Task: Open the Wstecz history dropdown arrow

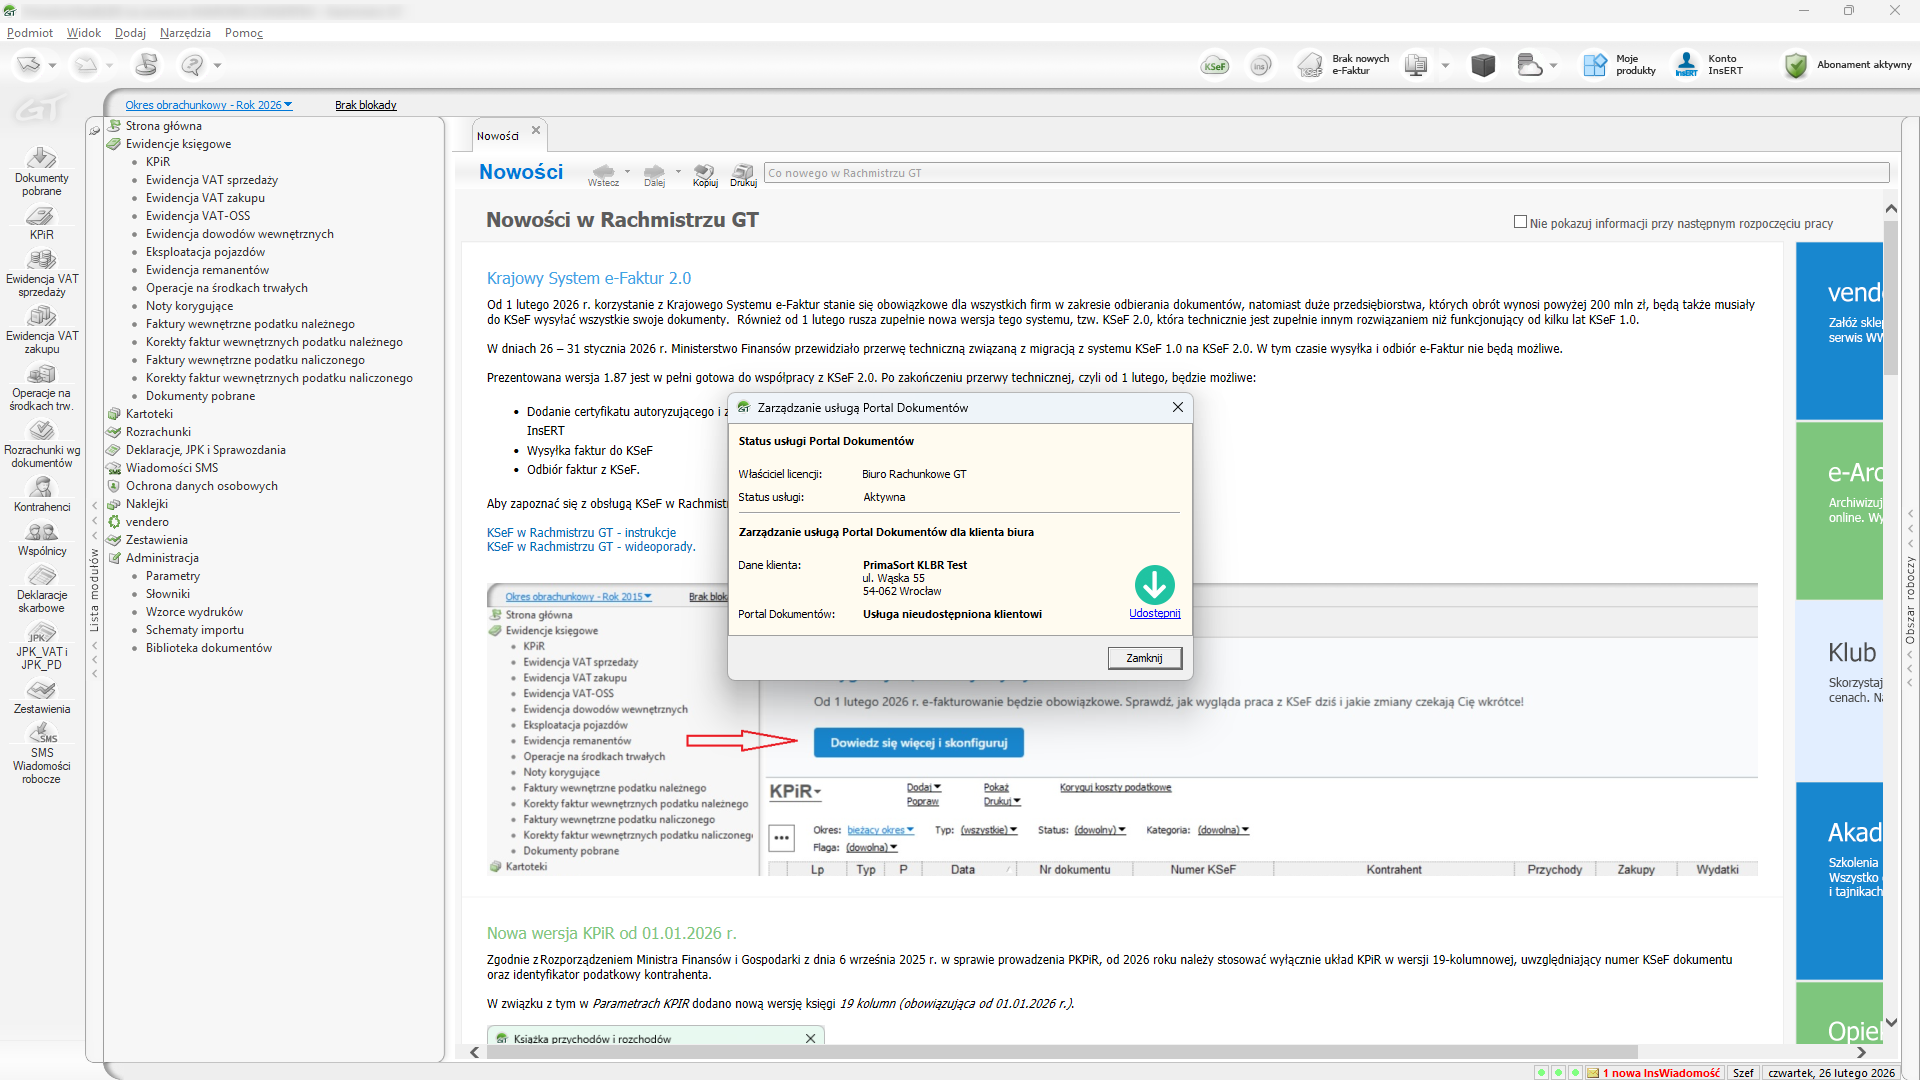Action: [x=628, y=171]
